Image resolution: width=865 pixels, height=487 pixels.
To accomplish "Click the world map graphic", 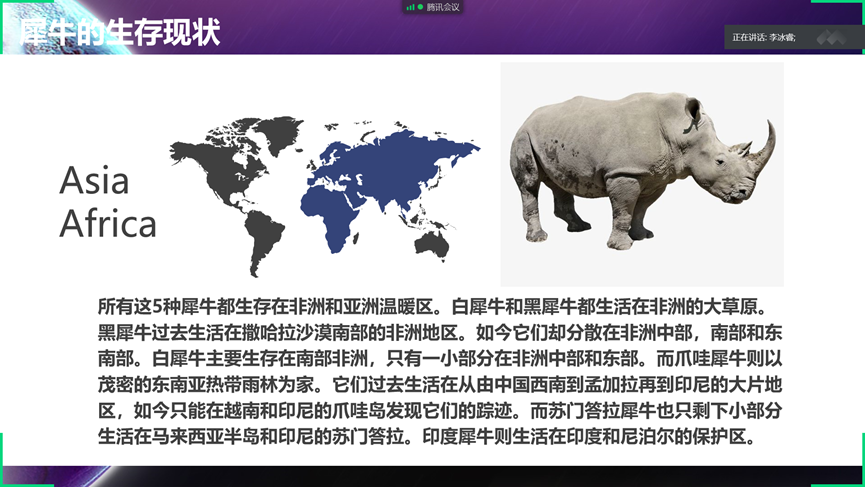I will coord(325,196).
